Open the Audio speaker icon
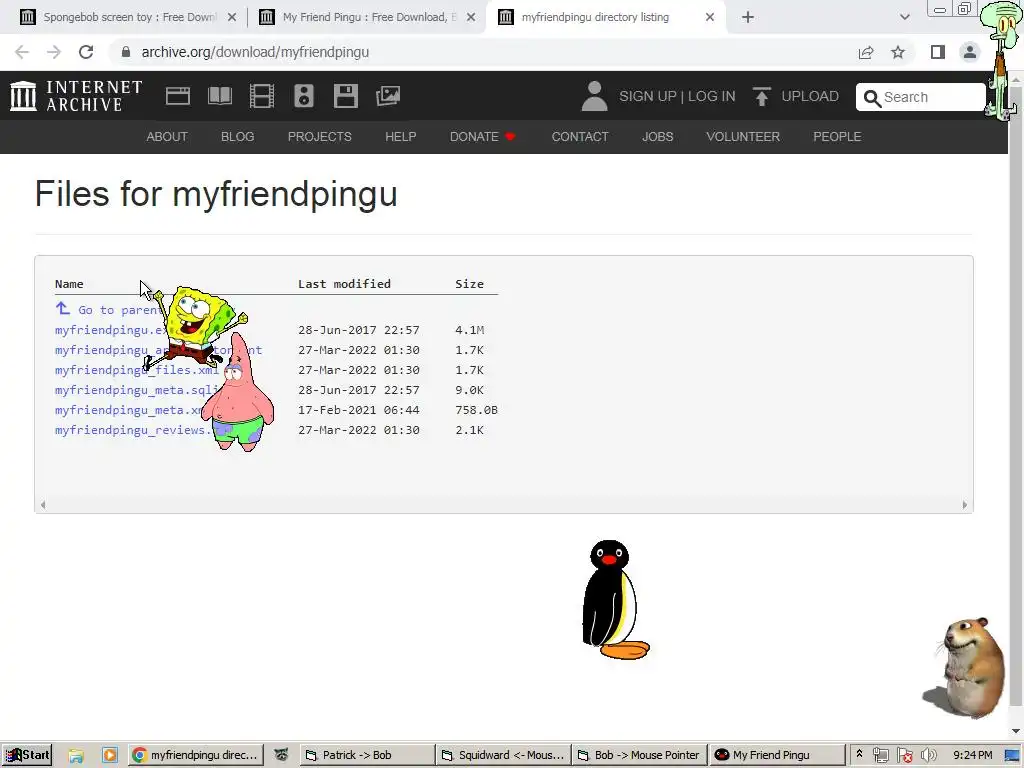 click(304, 96)
